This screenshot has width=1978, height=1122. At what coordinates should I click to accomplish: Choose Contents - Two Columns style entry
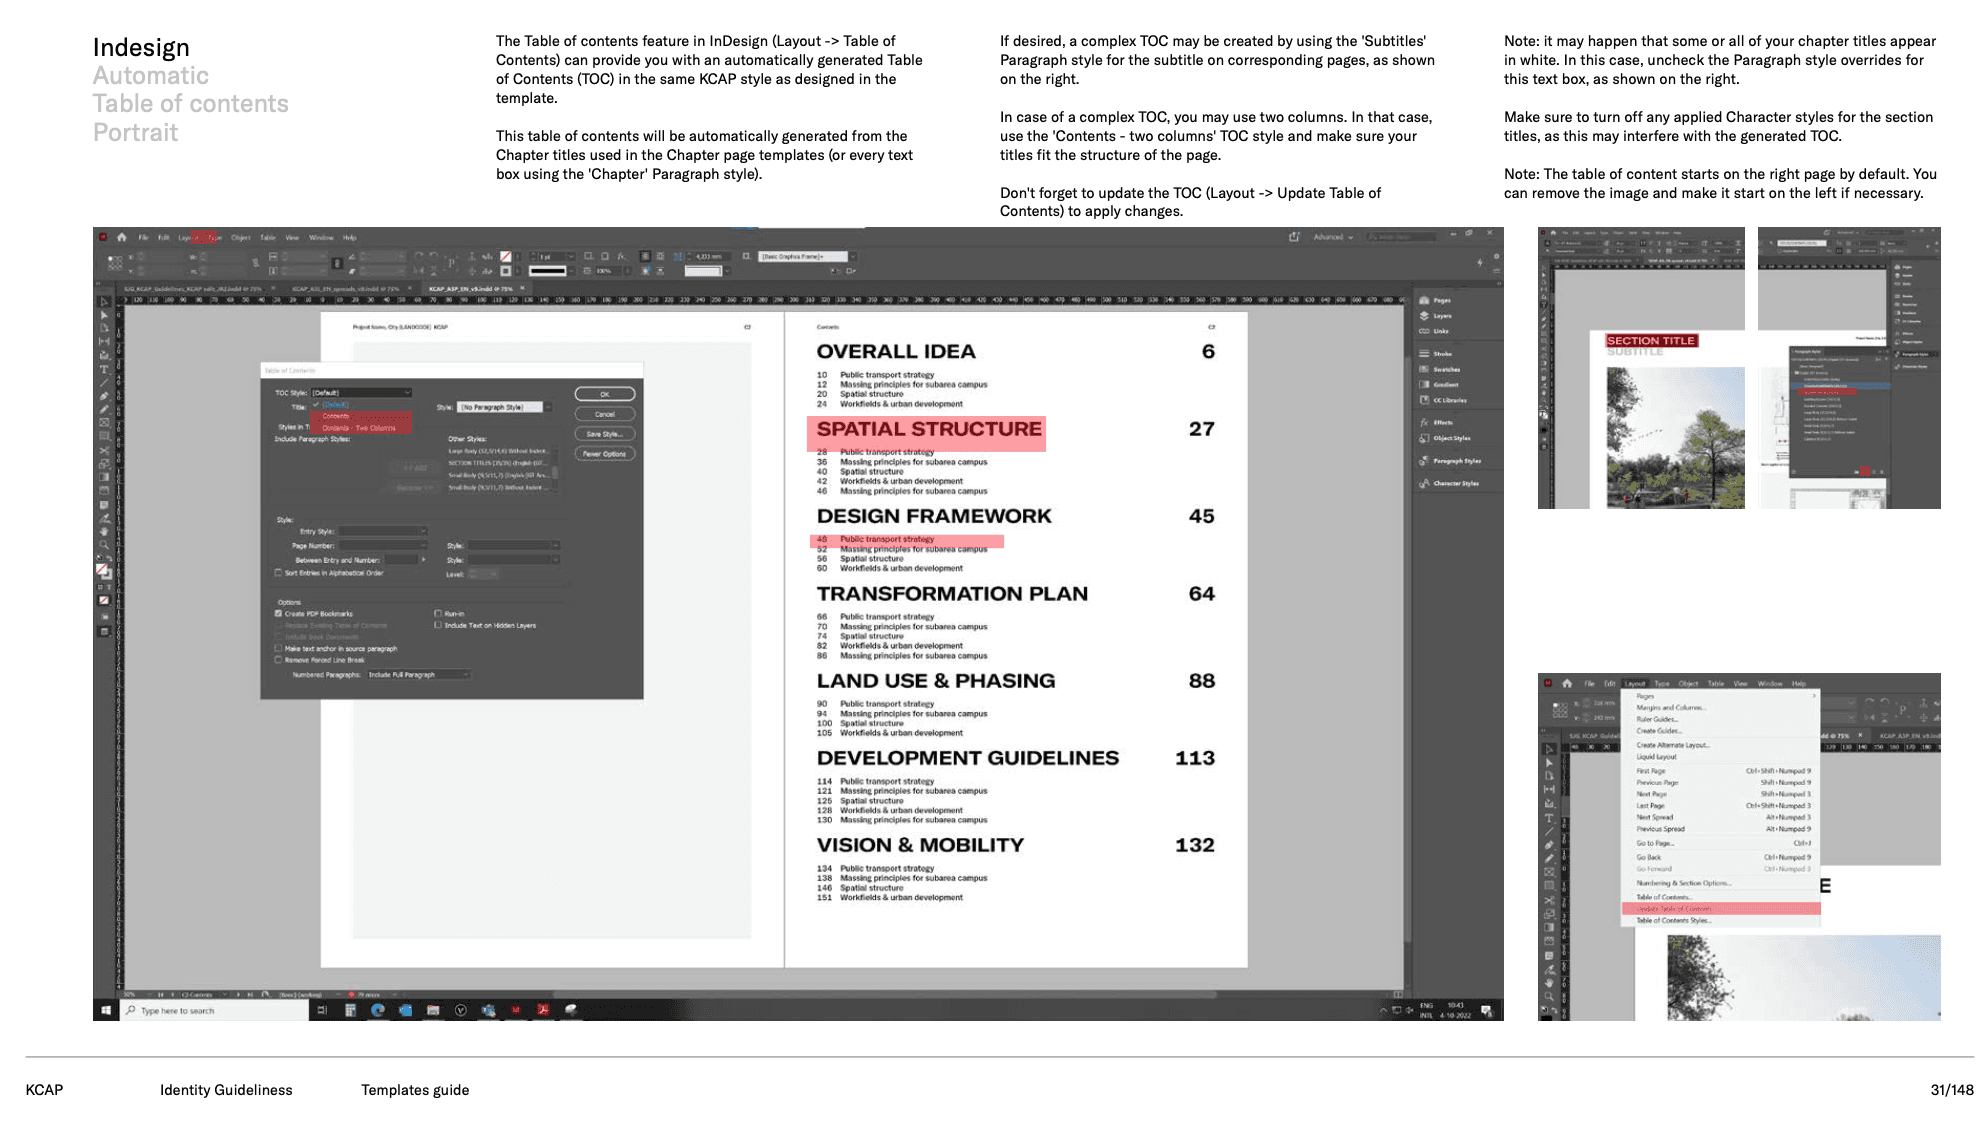coord(359,428)
